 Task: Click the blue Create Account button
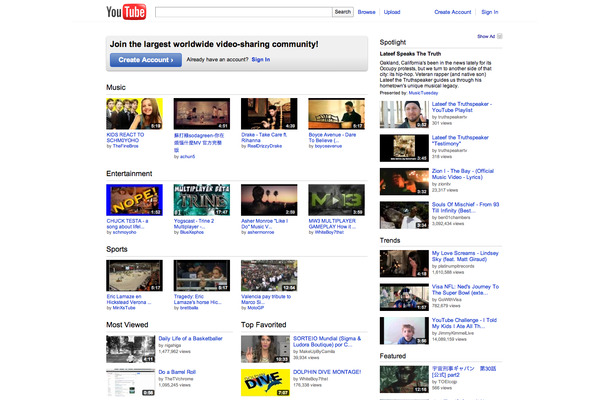click(145, 60)
